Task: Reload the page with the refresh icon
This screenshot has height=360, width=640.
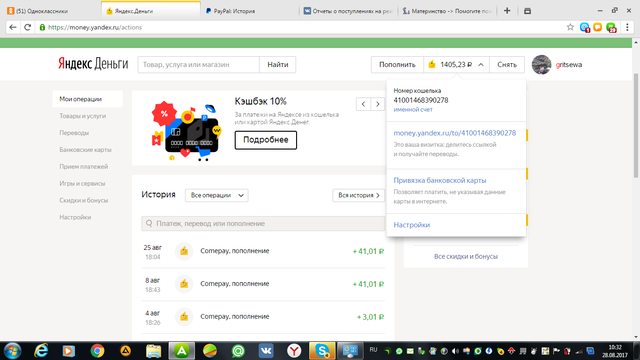Action: coord(27,27)
